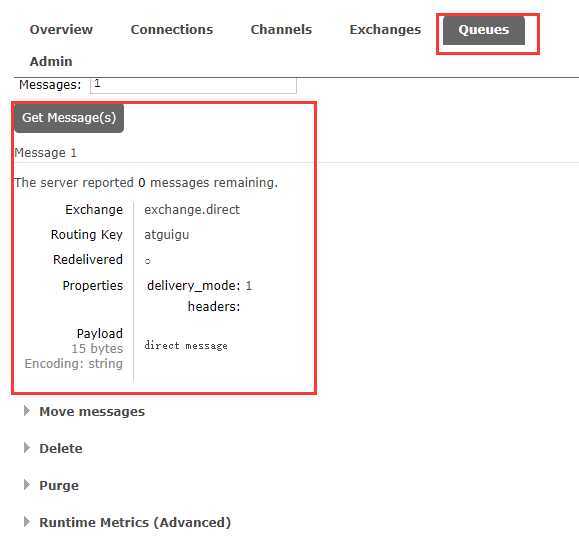The height and width of the screenshot is (541, 579).
Task: Click the delivery_mode: 1 property
Action: [x=199, y=286]
